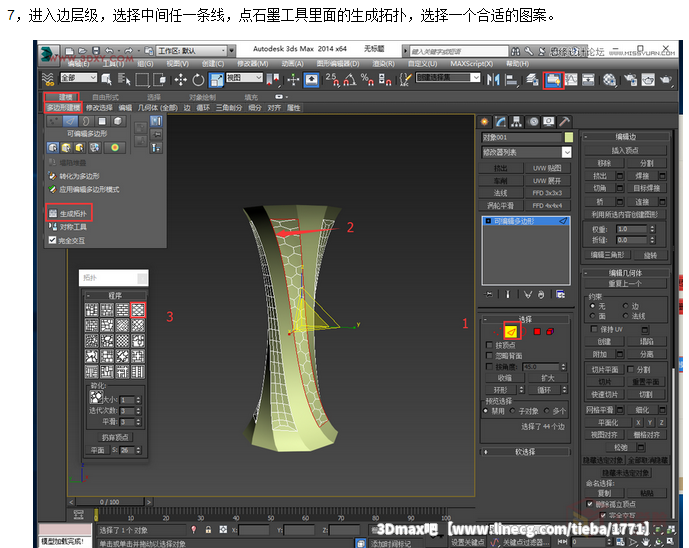Image resolution: width=689 pixels, height=548 pixels.
Task: Select the 子对象 preview selection radio
Action: pos(512,410)
